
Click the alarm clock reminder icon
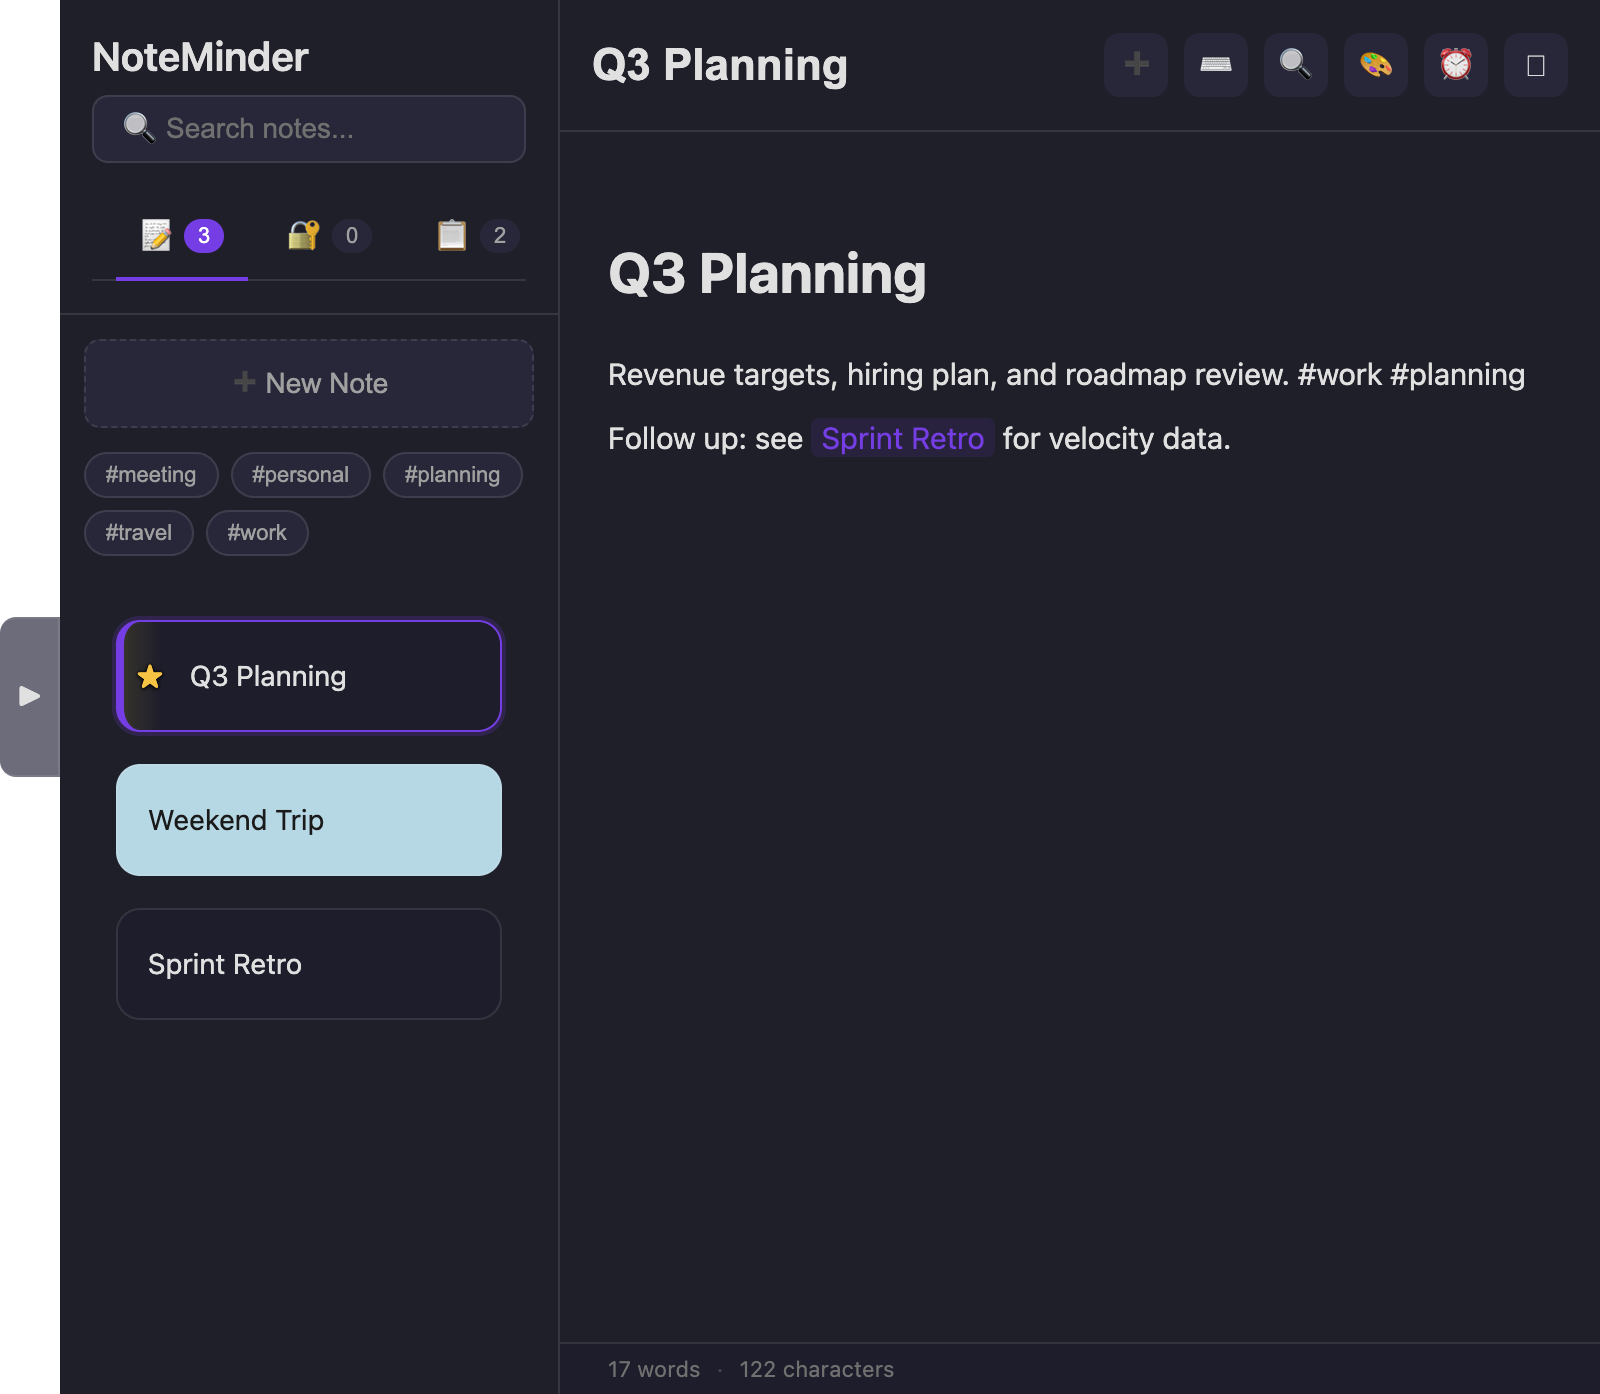pyautogui.click(x=1456, y=65)
